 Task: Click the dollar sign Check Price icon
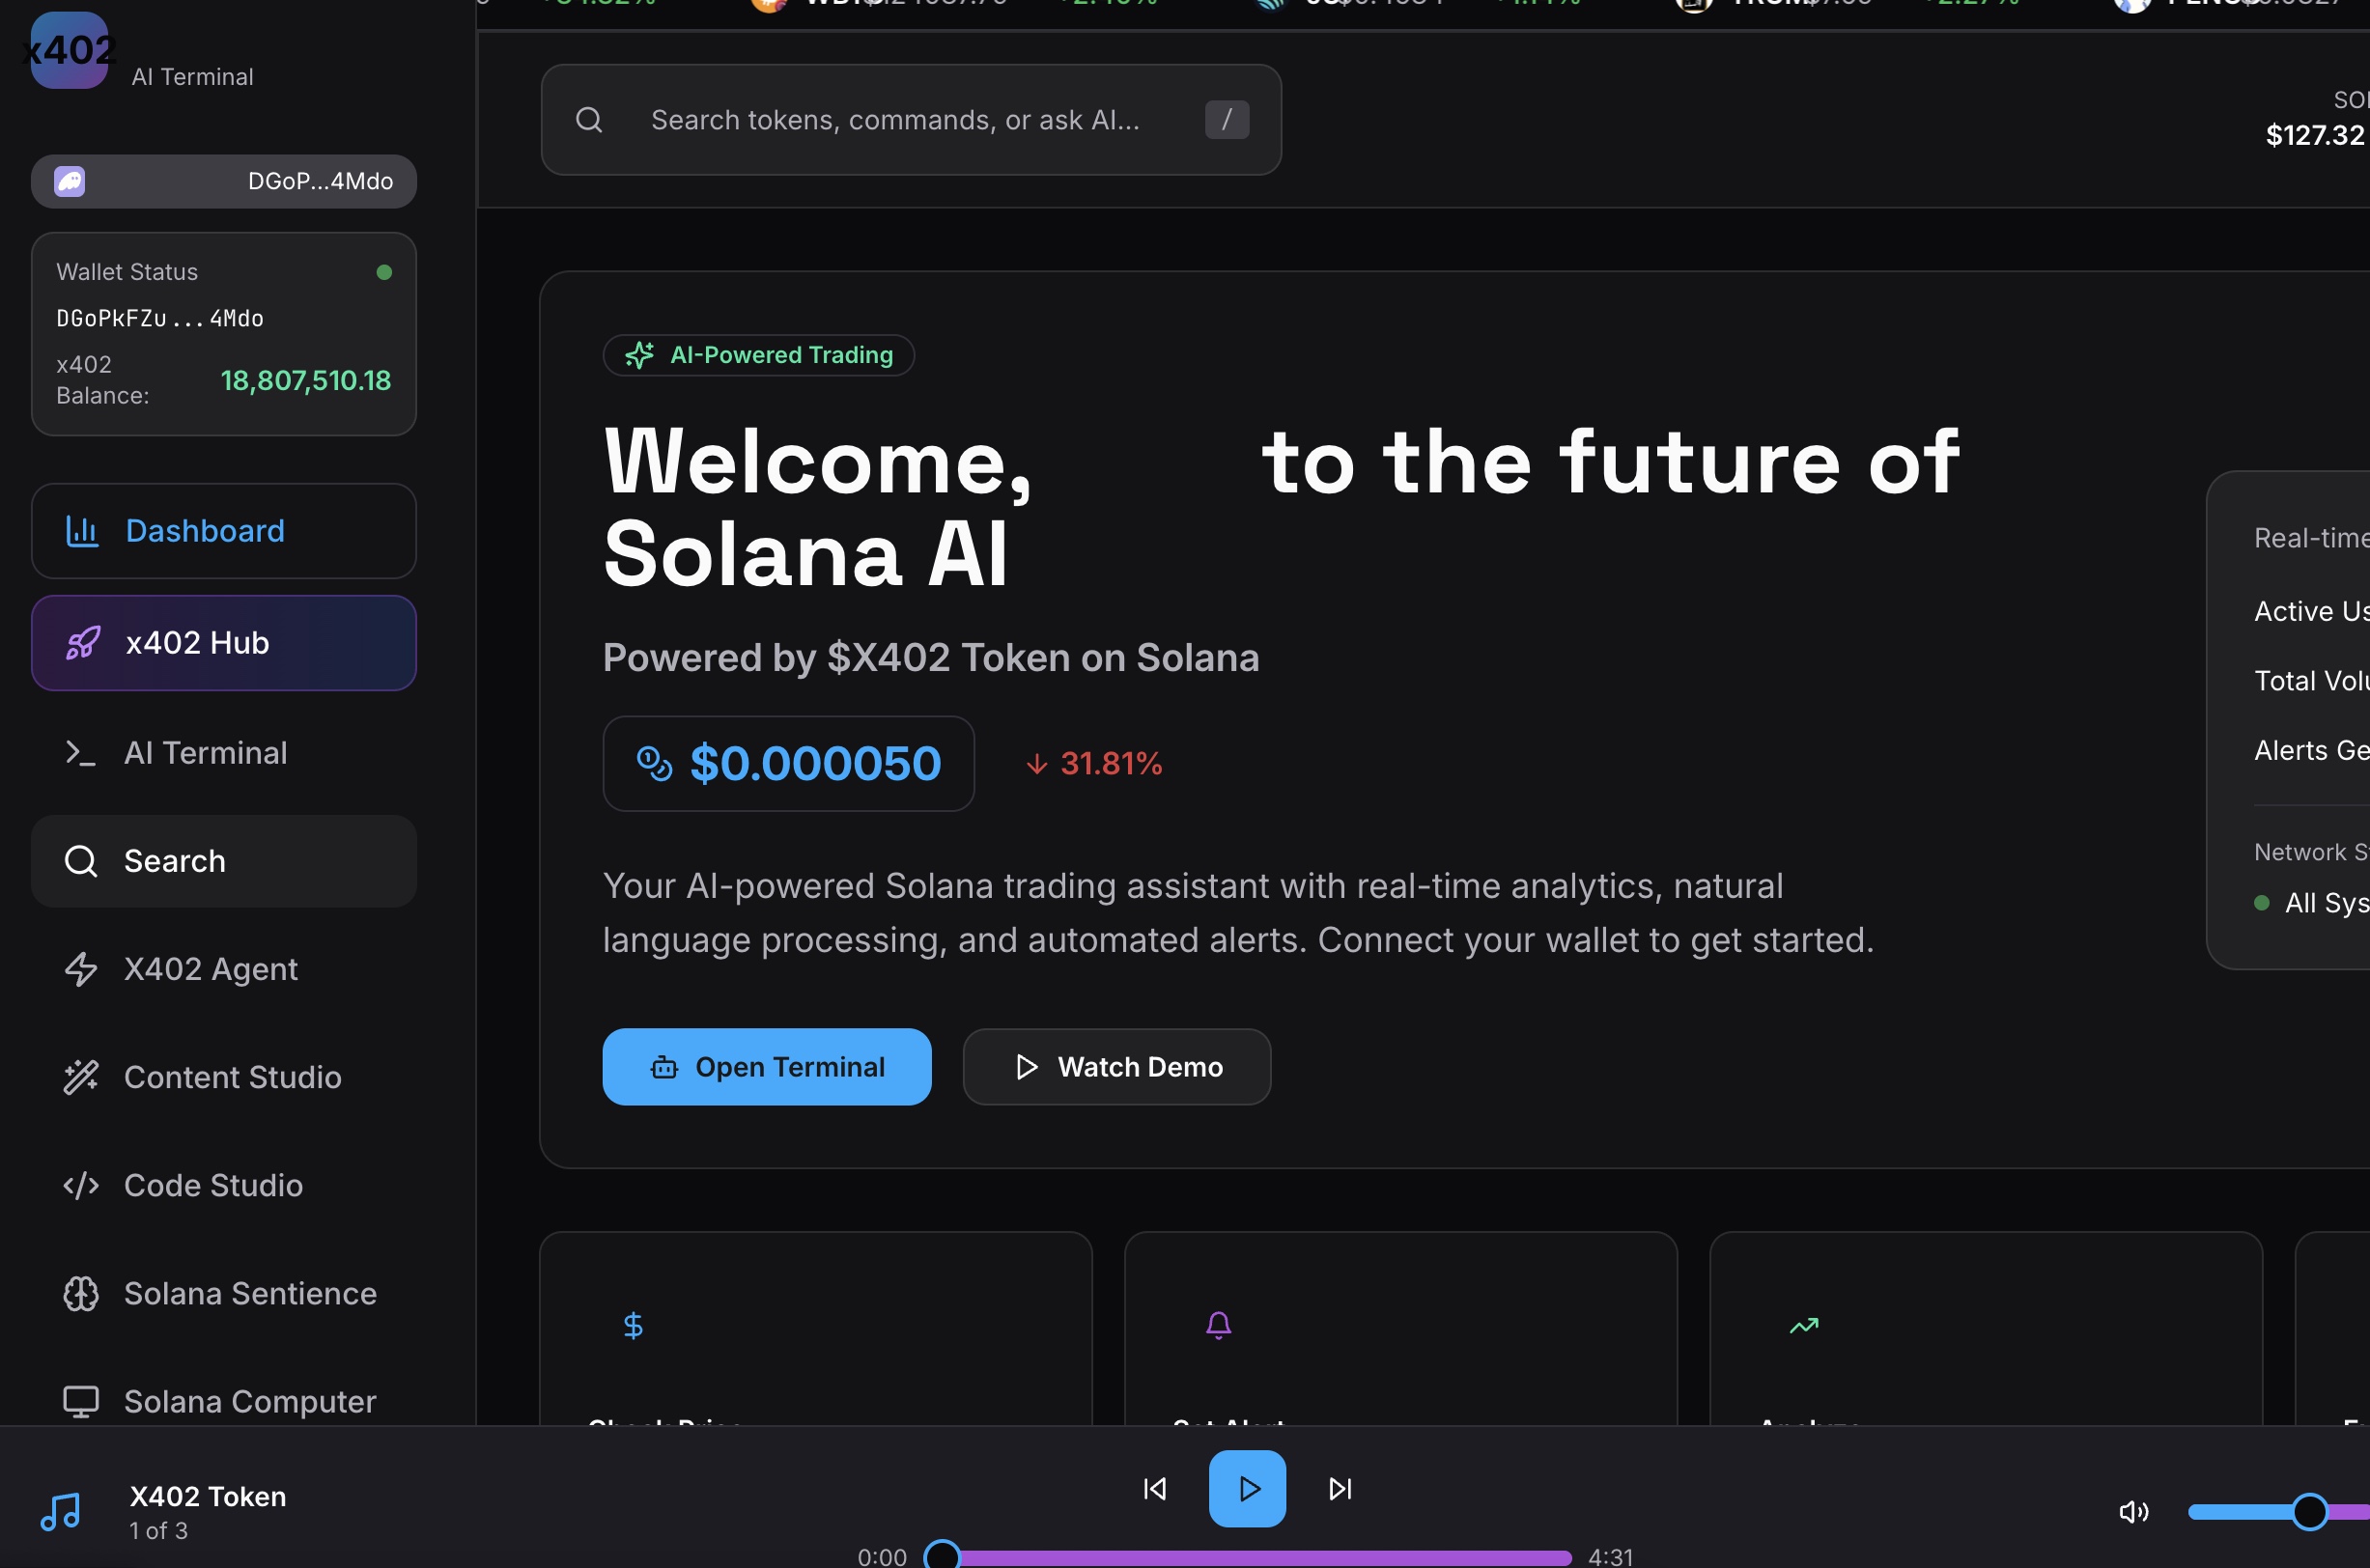tap(633, 1326)
